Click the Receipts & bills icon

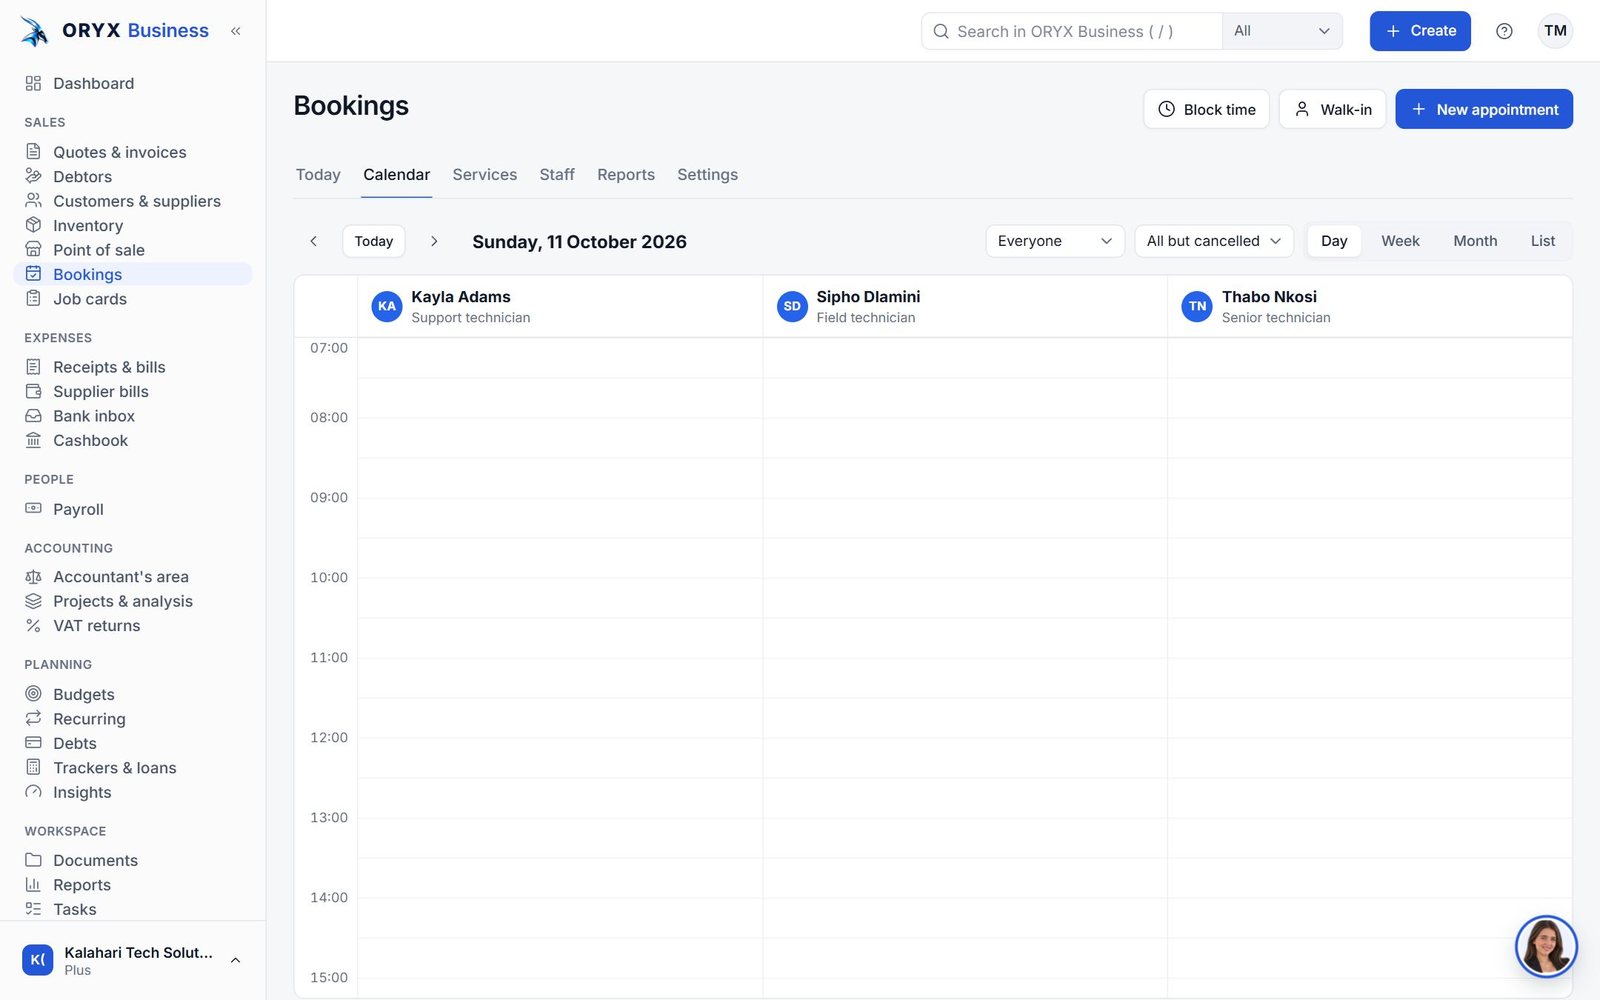(33, 367)
